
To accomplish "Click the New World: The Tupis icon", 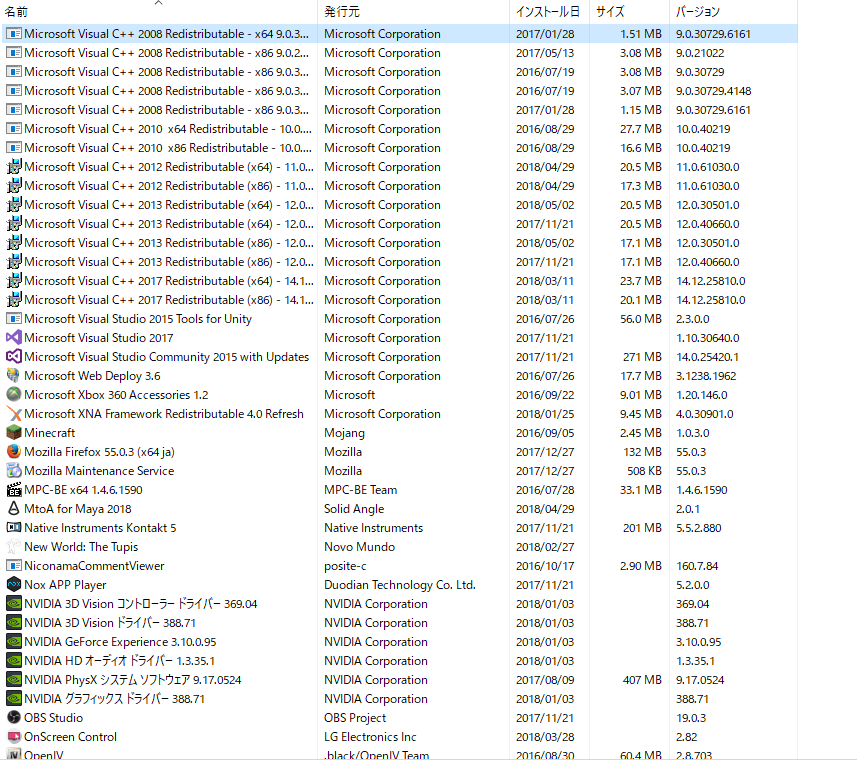I will [x=14, y=546].
